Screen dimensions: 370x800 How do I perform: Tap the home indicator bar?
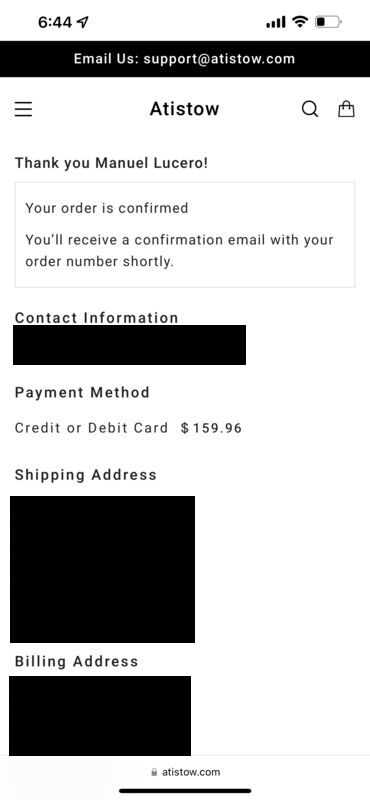pyautogui.click(x=185, y=791)
